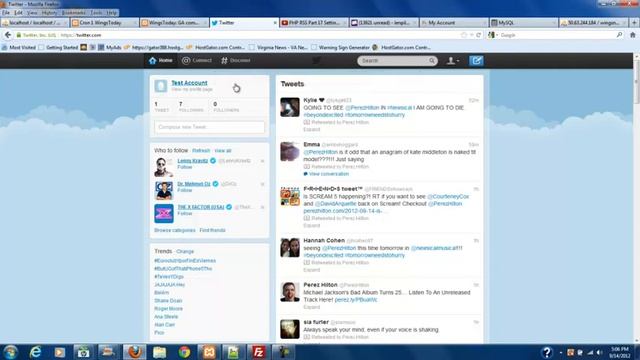
Task: Switch to the MySQL browser tab
Action: [x=524, y=23]
